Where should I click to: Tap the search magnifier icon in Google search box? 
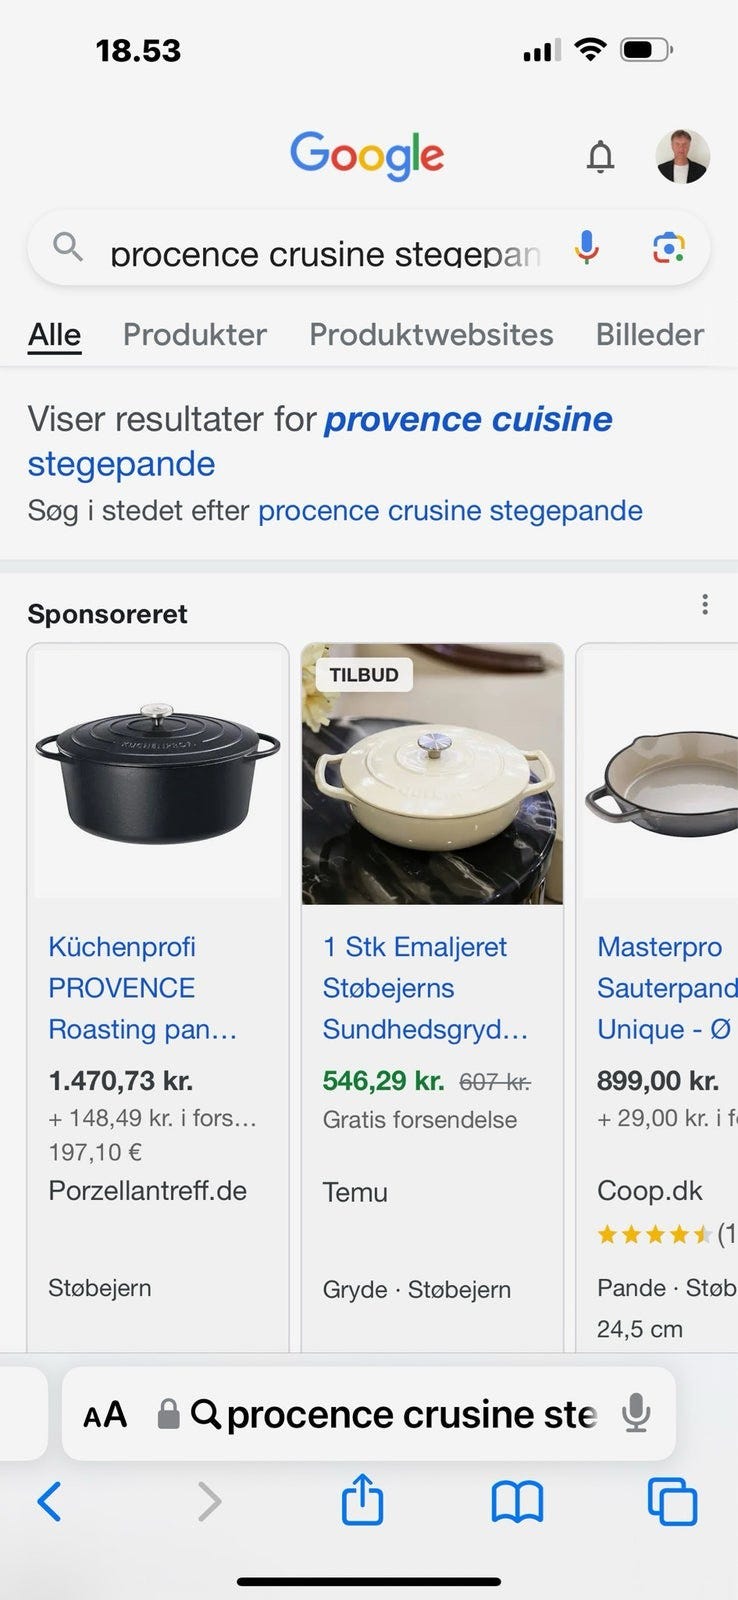coord(67,246)
